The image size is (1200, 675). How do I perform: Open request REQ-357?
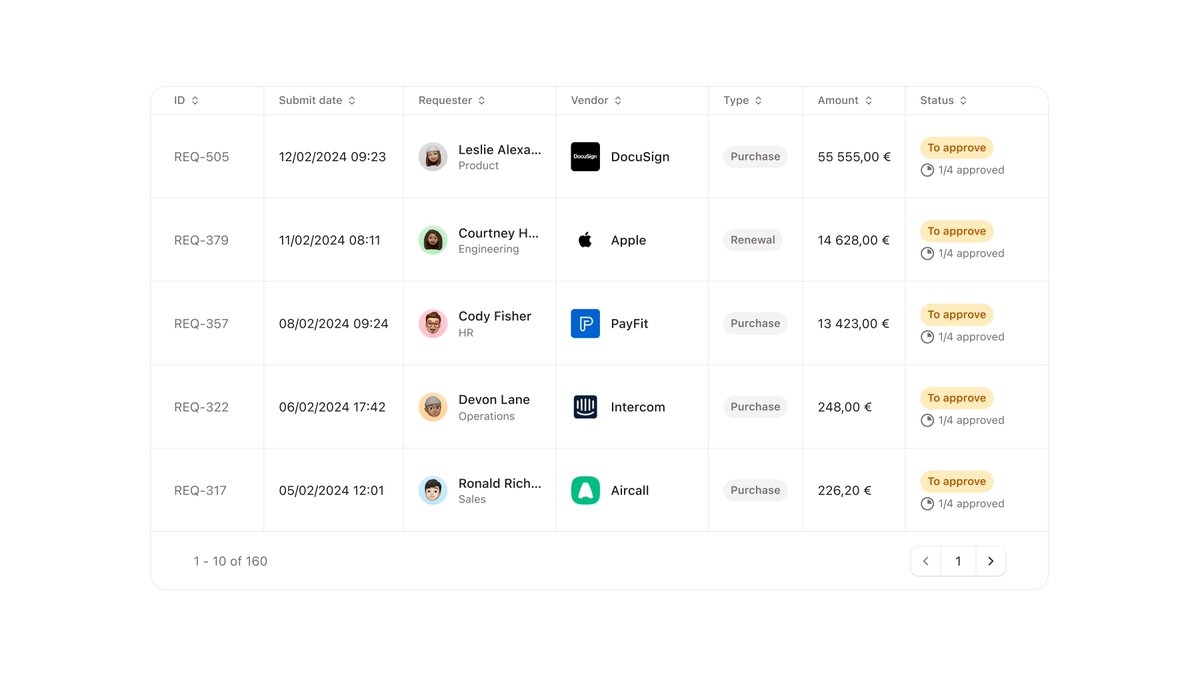point(201,324)
